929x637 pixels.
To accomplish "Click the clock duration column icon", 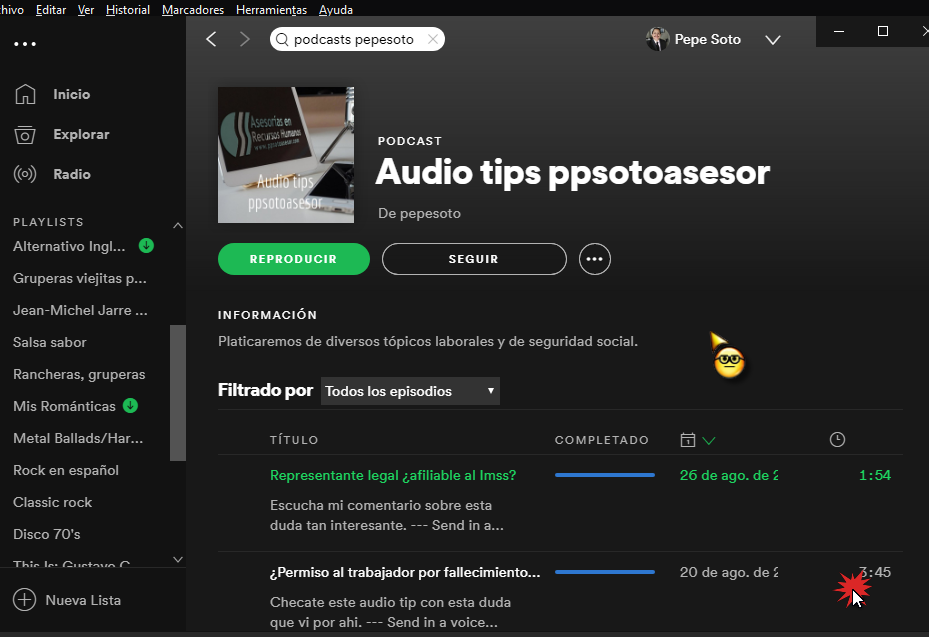I will coord(837,439).
